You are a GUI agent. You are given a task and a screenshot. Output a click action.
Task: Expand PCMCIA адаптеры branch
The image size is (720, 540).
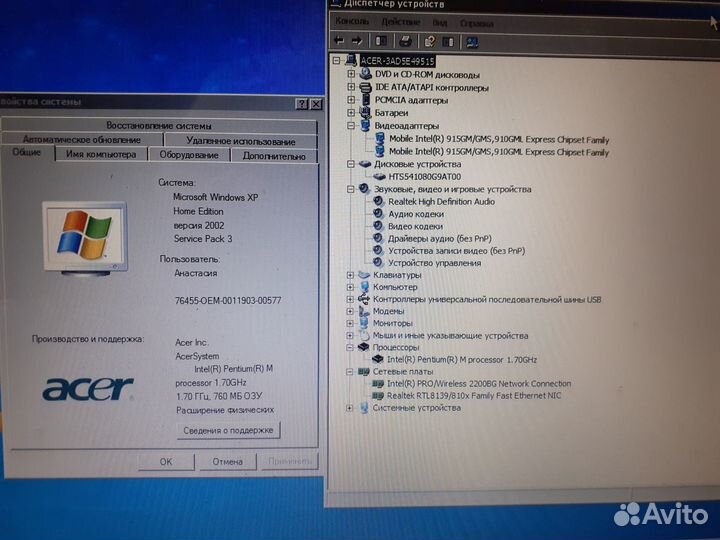(x=351, y=100)
